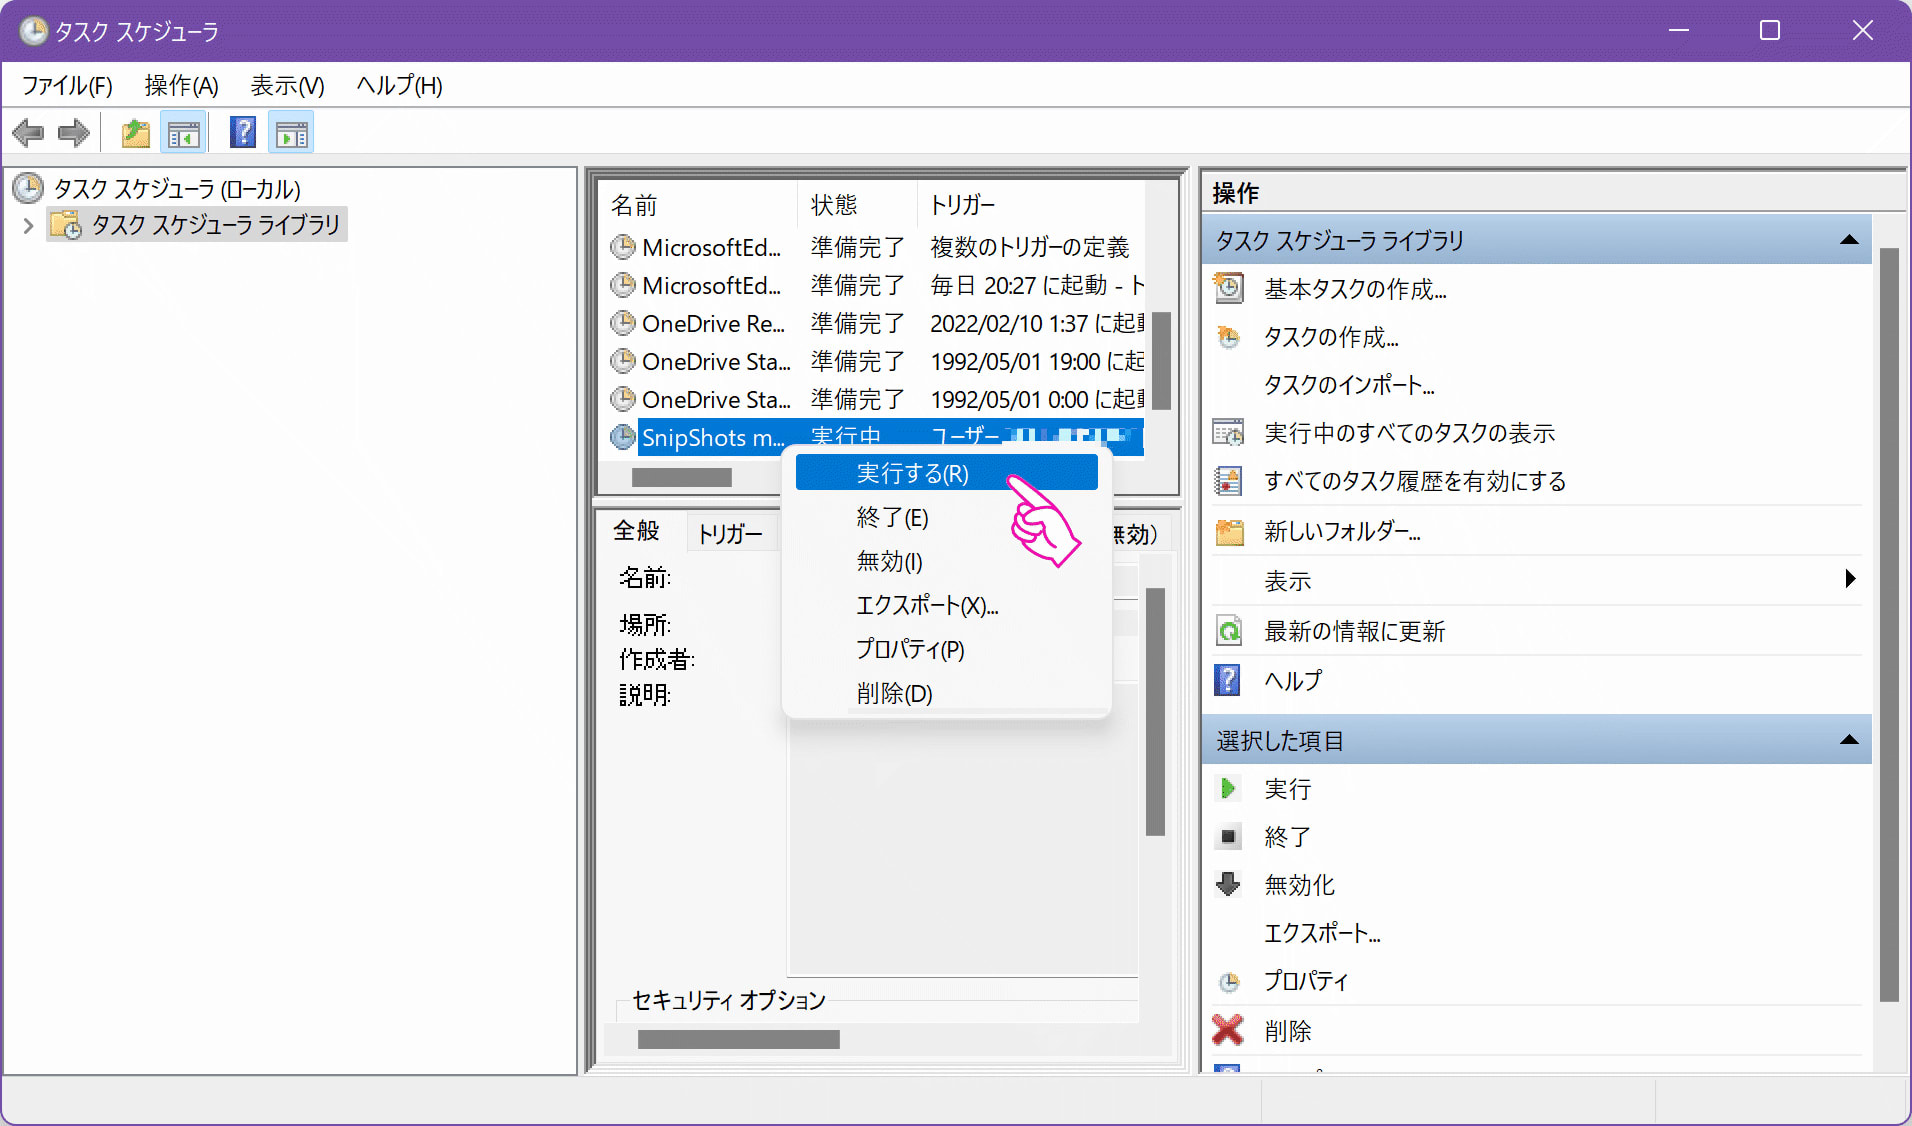Toggle the console tree pane toolbar icon
The width and height of the screenshot is (1912, 1126).
click(x=184, y=133)
